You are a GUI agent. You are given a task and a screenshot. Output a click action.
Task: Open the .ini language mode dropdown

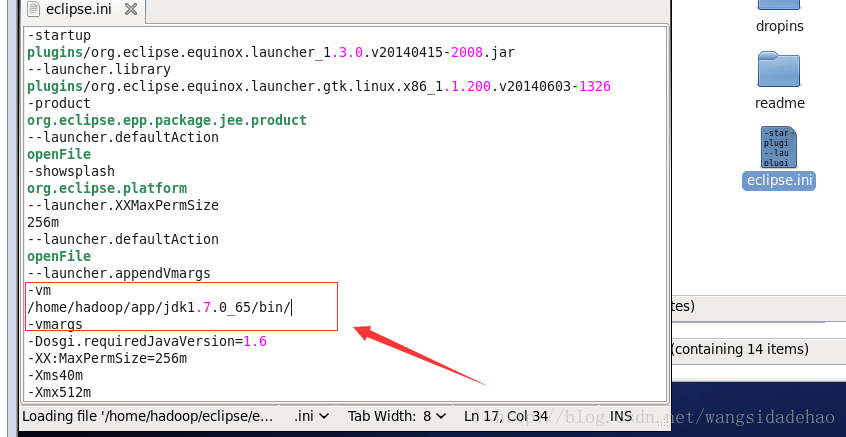click(311, 416)
